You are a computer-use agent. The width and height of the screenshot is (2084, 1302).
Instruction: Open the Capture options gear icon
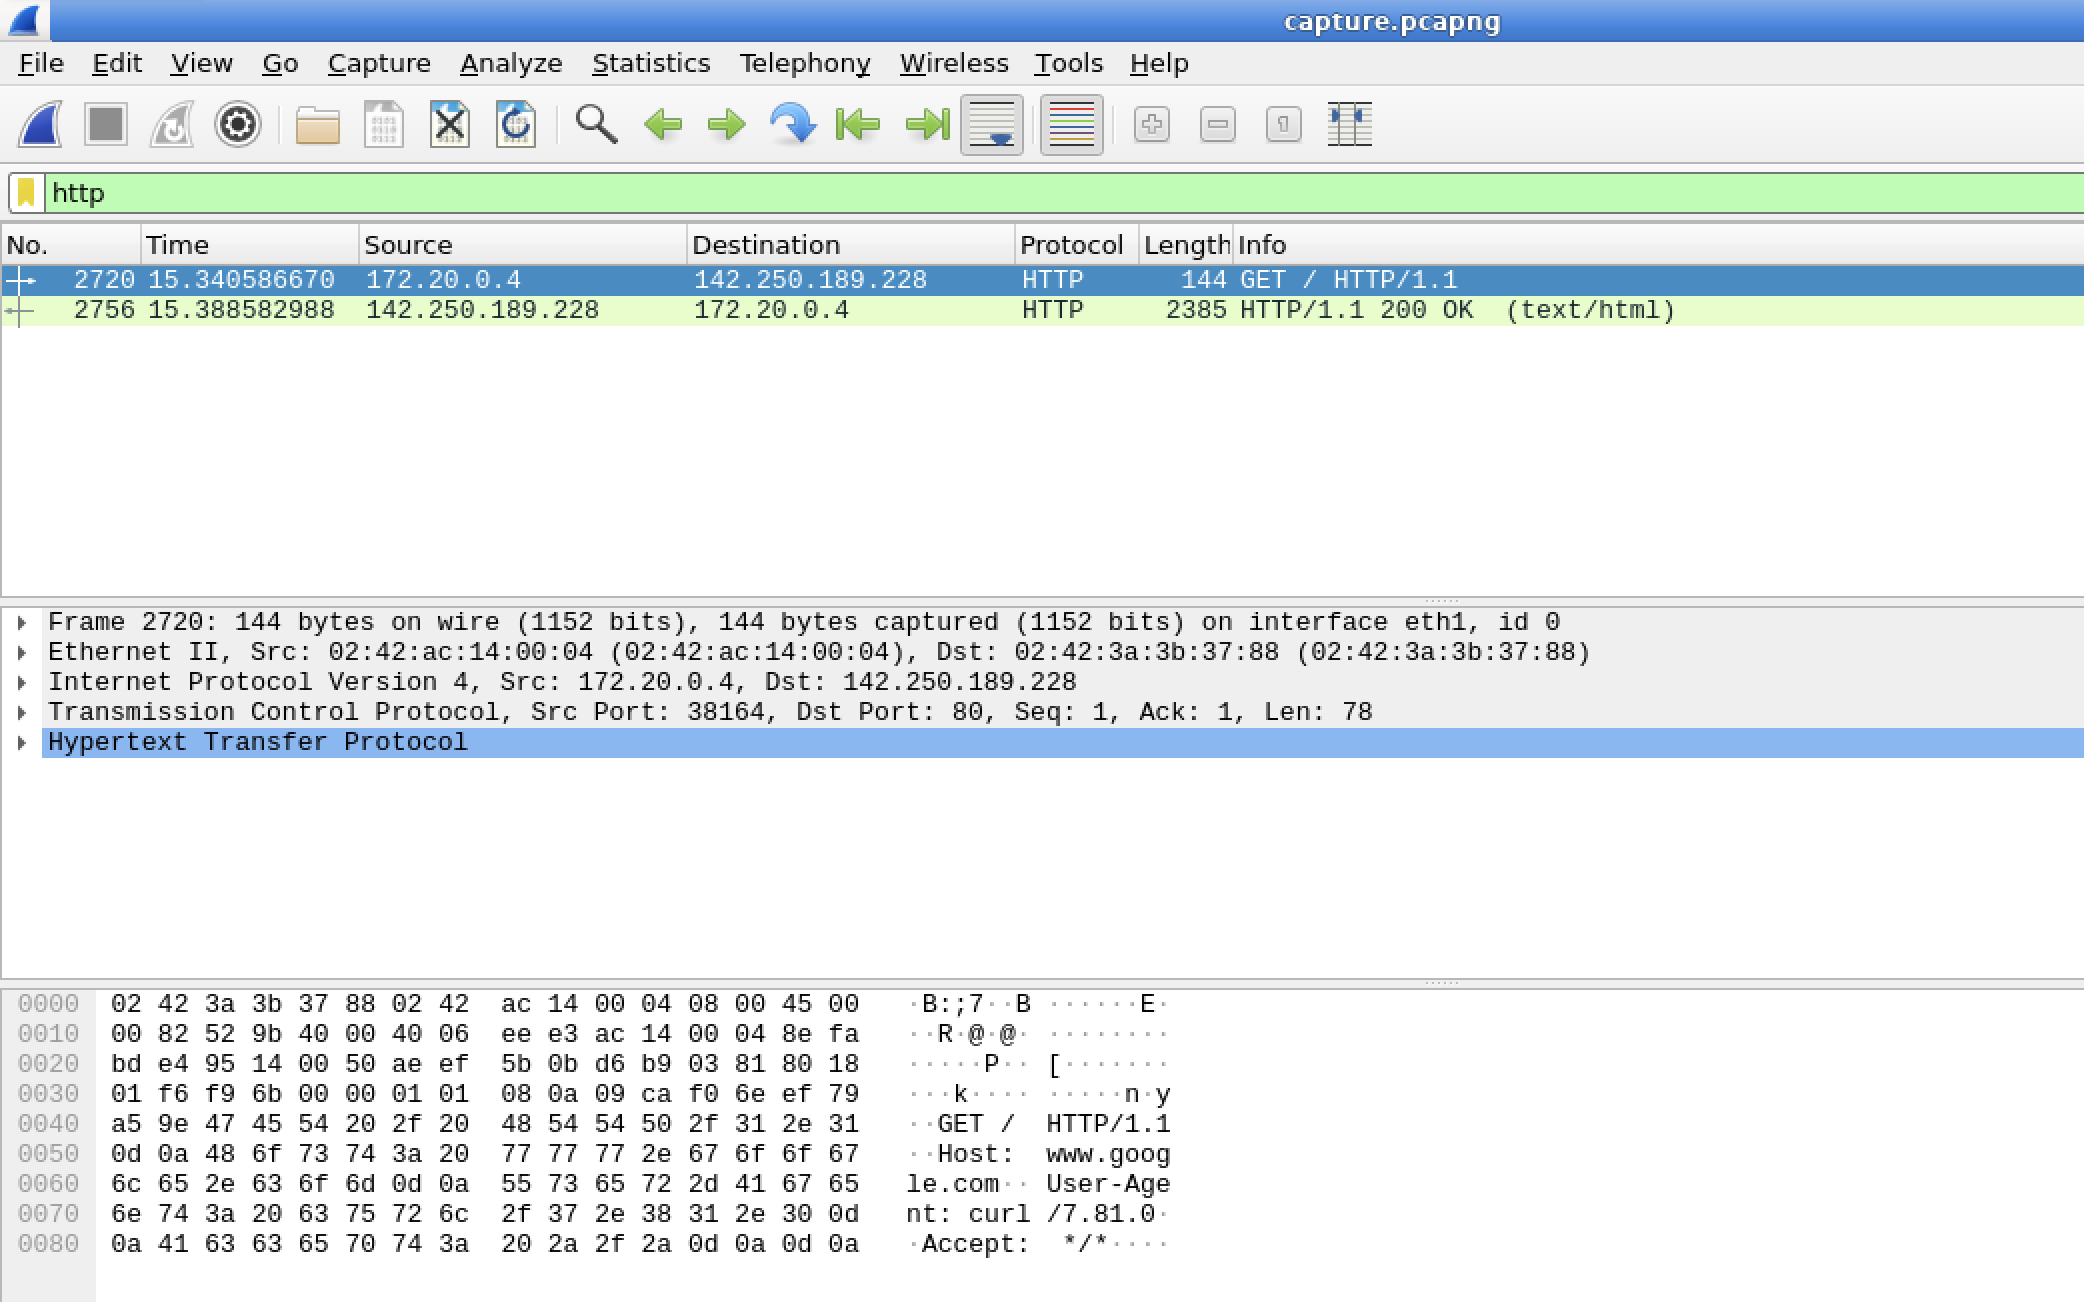pos(238,125)
